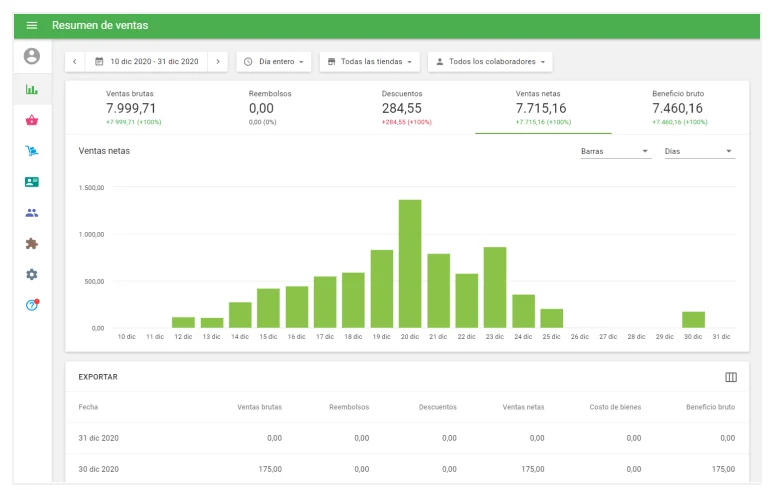This screenshot has height=497, width=774.
Task: Click the EXPORTAR button
Action: pyautogui.click(x=98, y=377)
